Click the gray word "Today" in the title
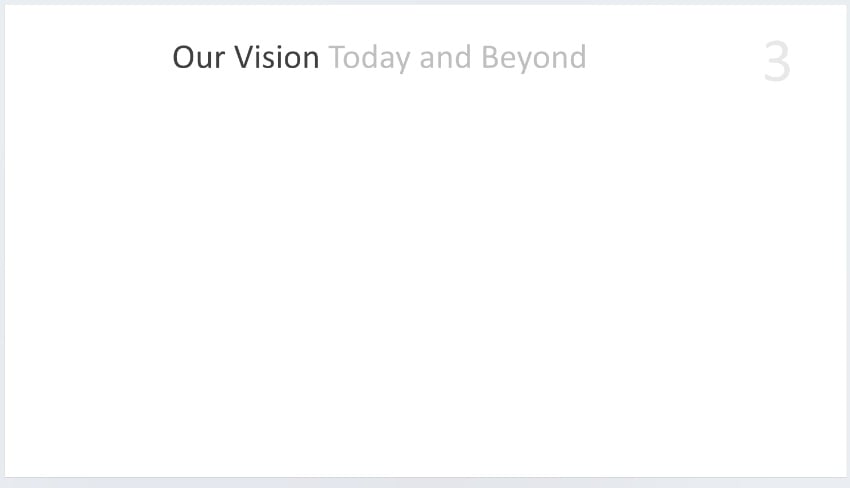850x488 pixels. point(369,58)
